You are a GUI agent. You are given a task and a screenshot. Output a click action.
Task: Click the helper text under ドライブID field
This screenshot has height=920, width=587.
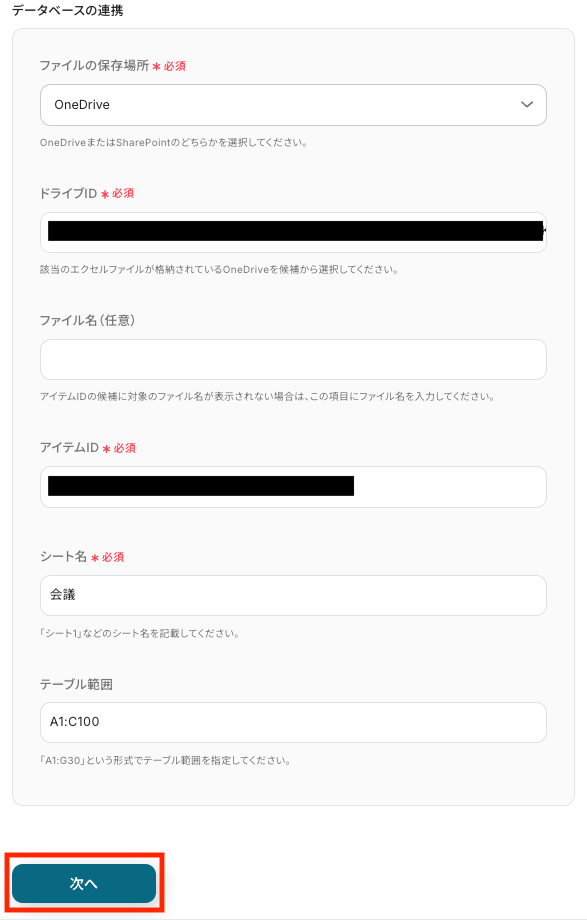[219, 270]
